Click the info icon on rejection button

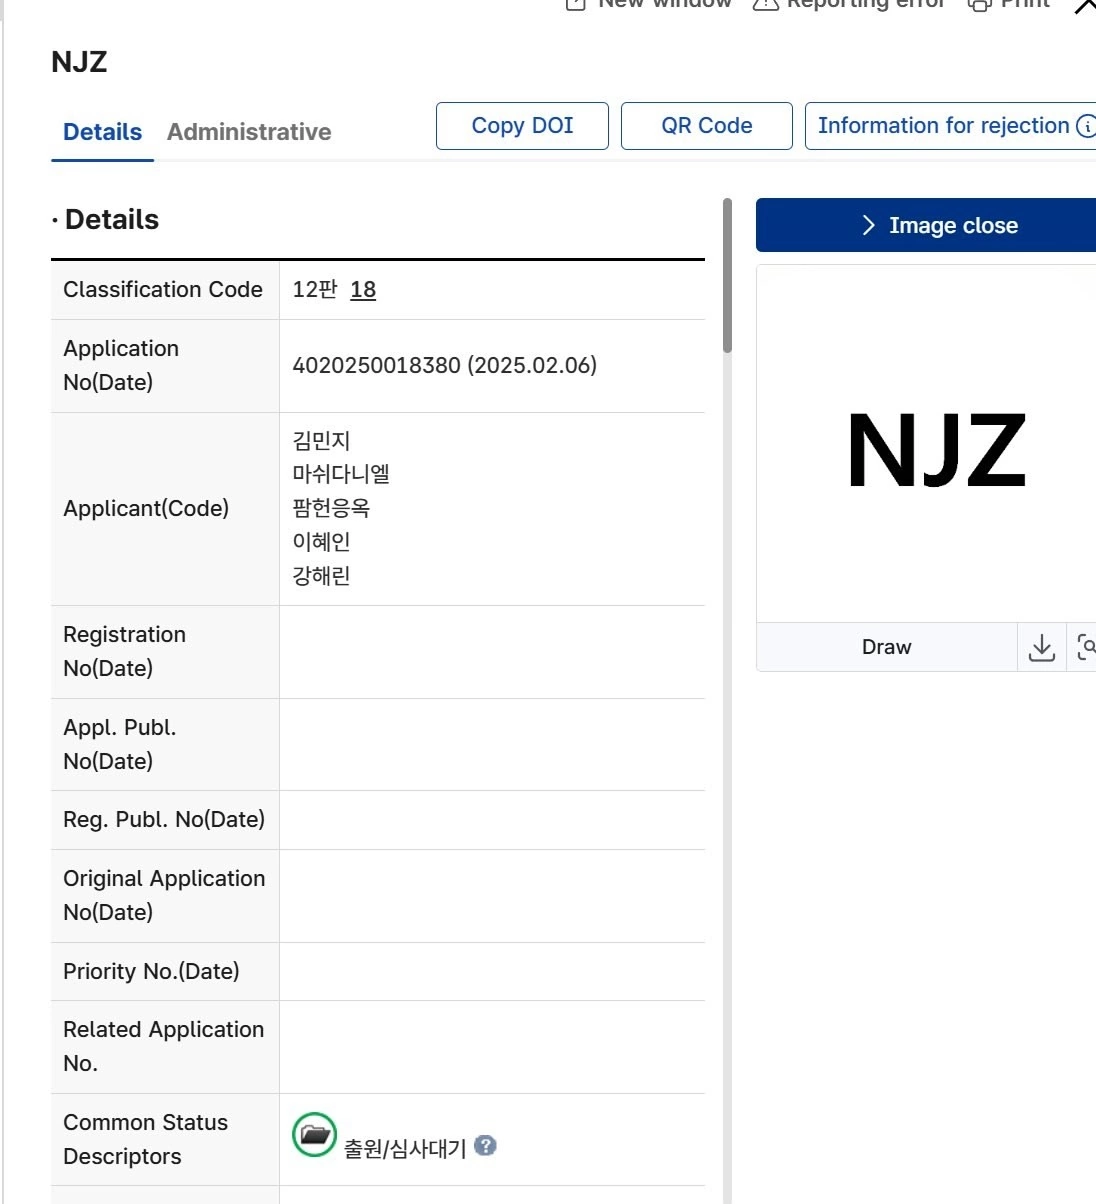(1086, 126)
